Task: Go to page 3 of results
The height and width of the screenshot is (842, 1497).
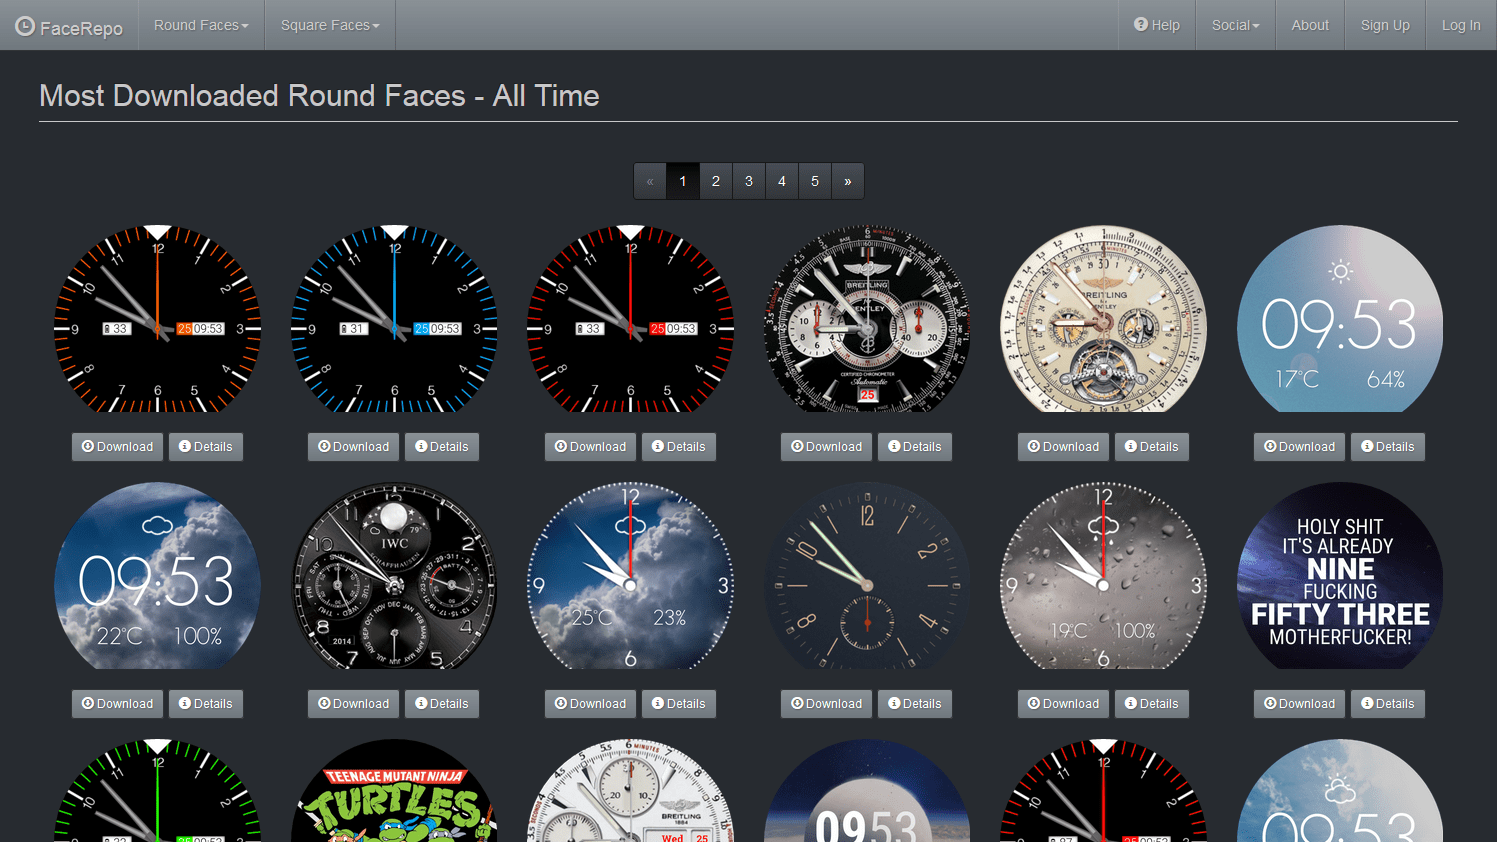Action: click(748, 181)
